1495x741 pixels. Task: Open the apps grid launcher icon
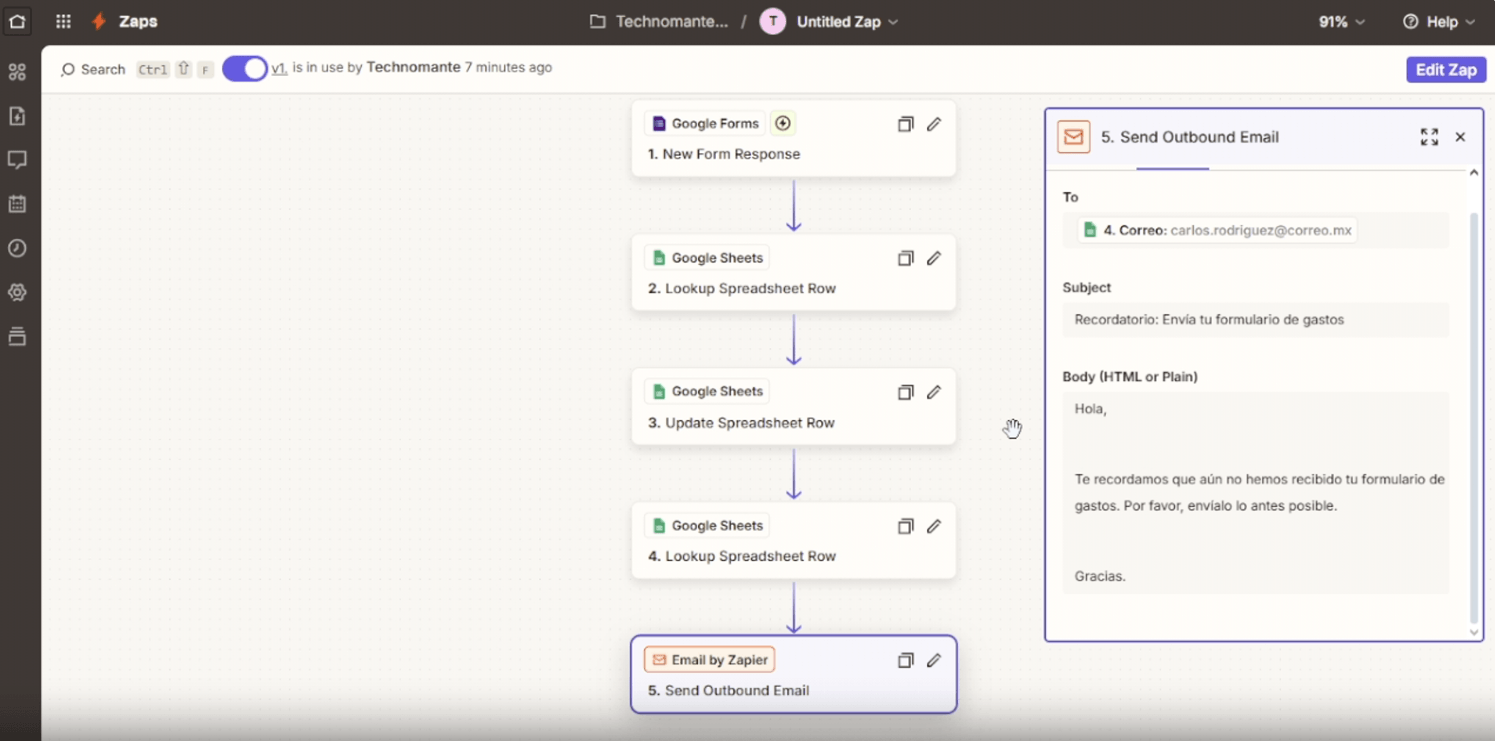point(63,21)
